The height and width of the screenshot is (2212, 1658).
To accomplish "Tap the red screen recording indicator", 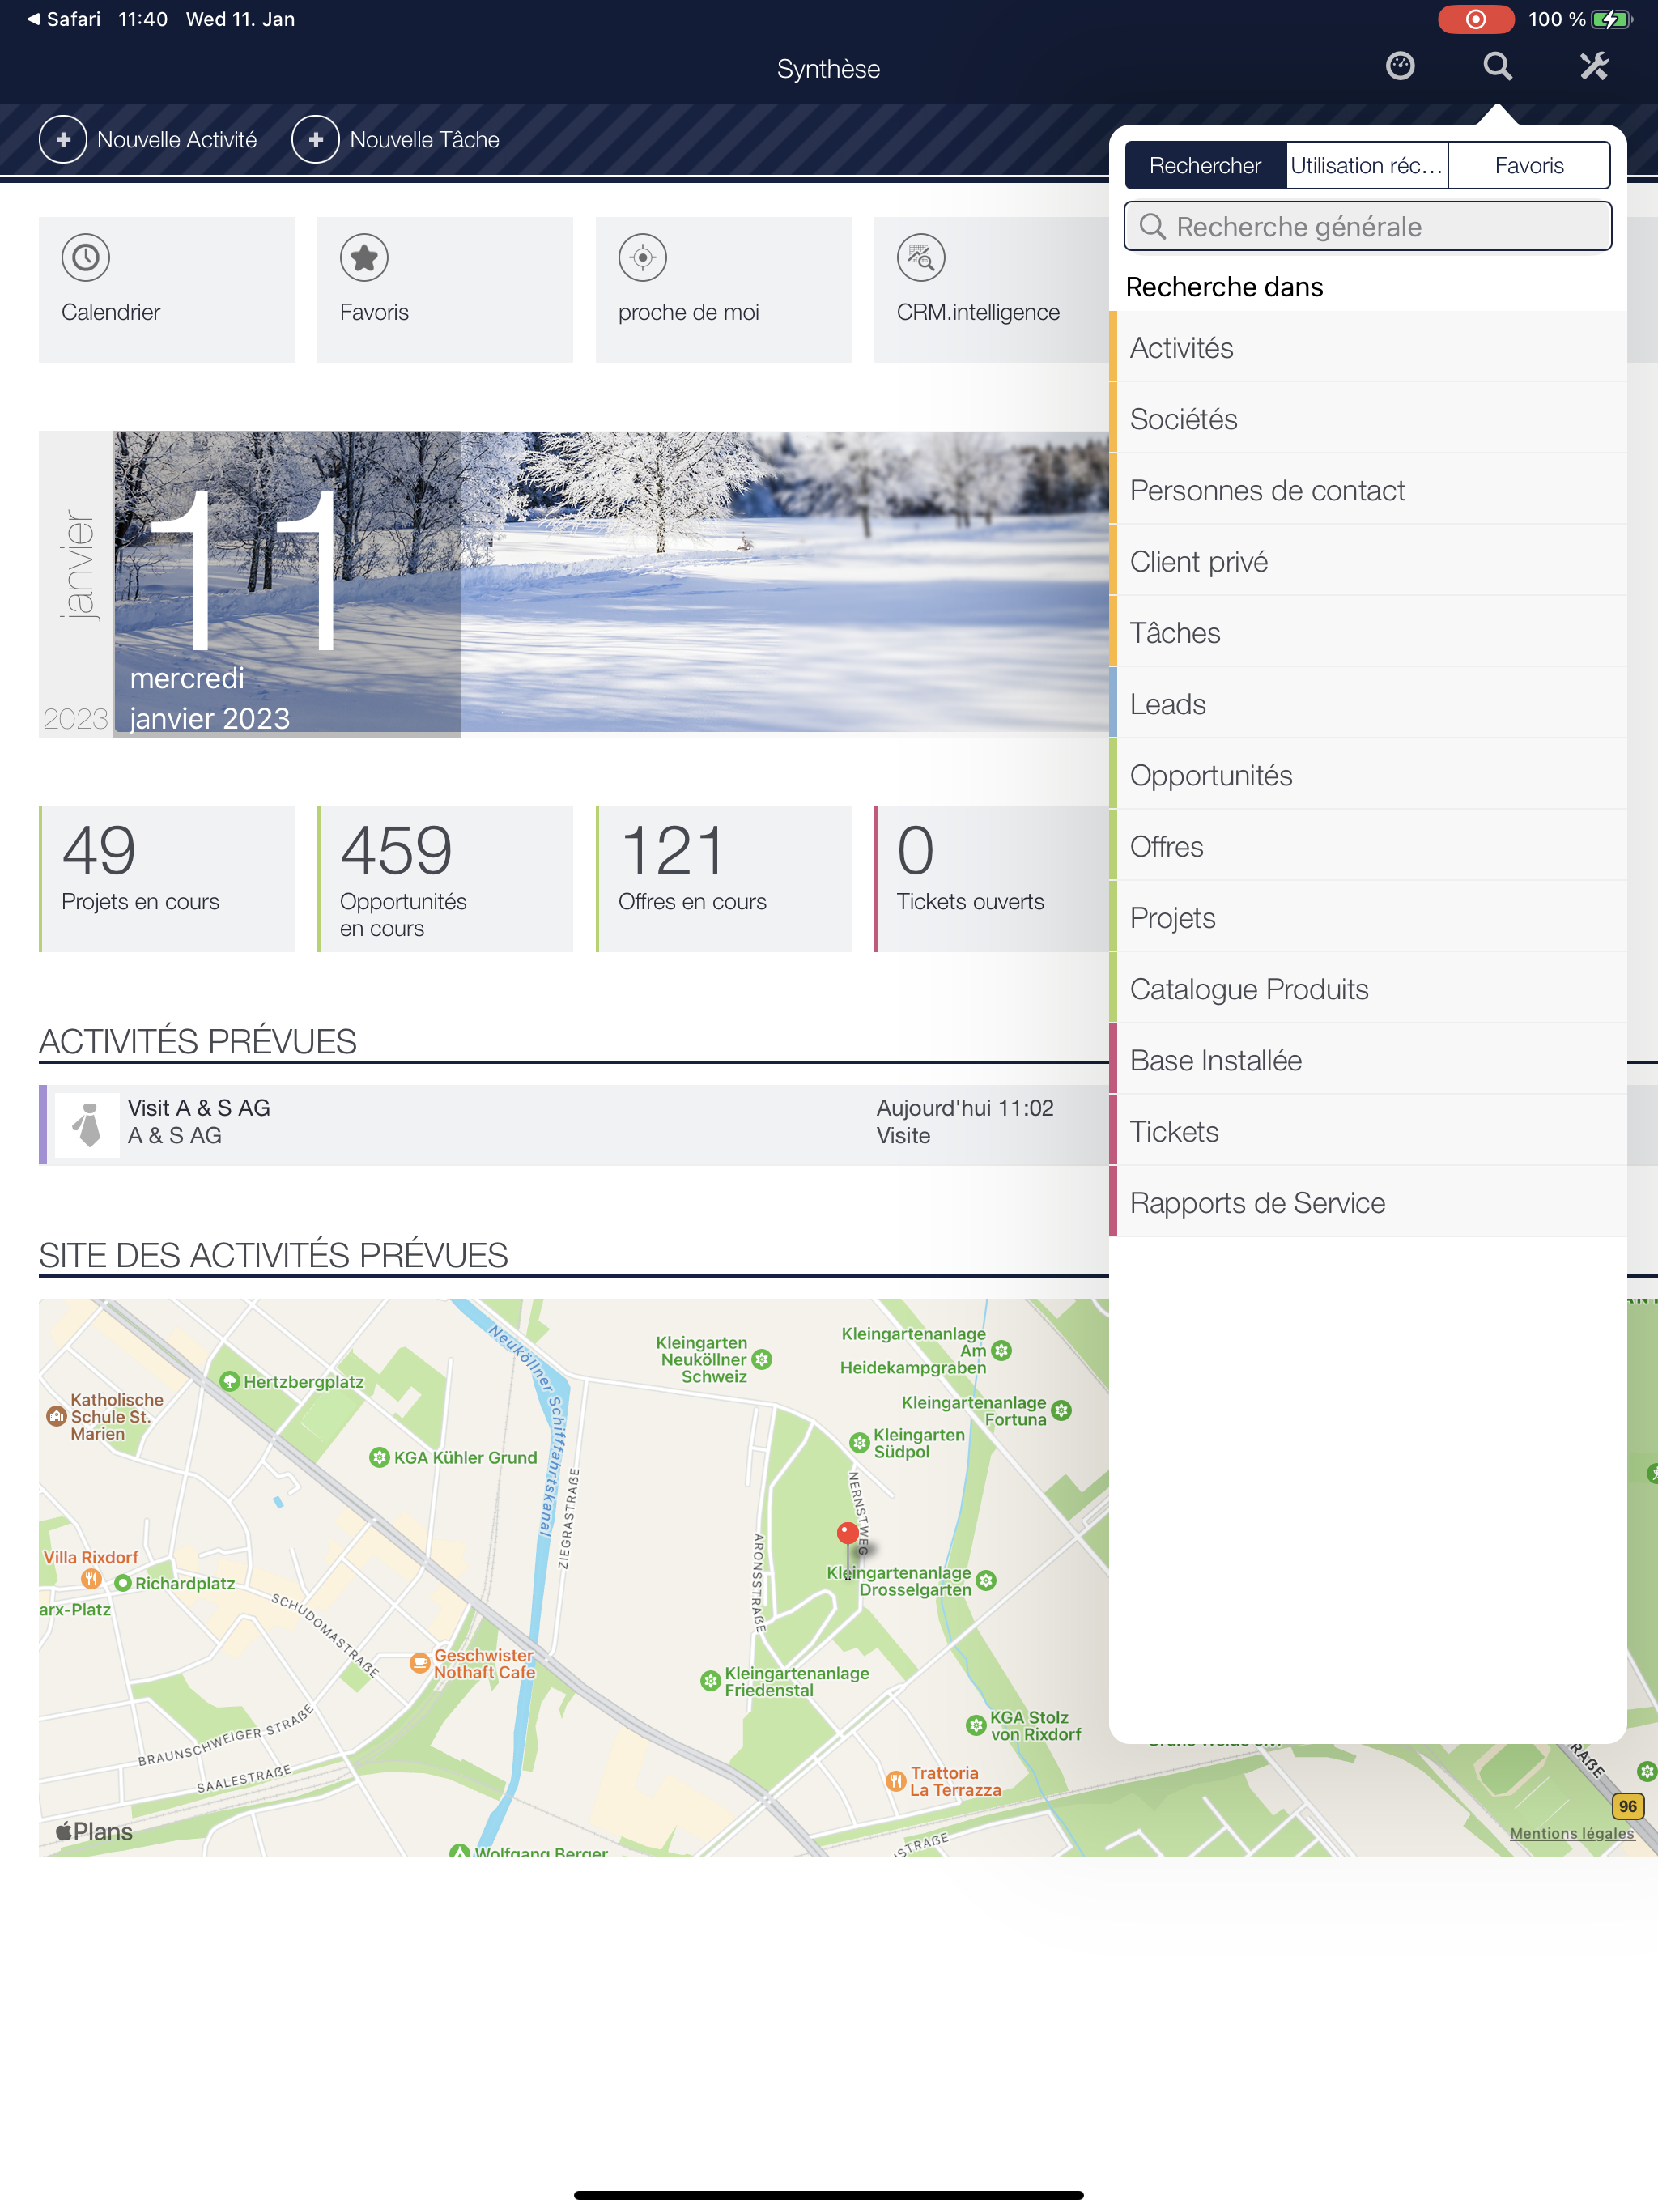I will [x=1475, y=19].
